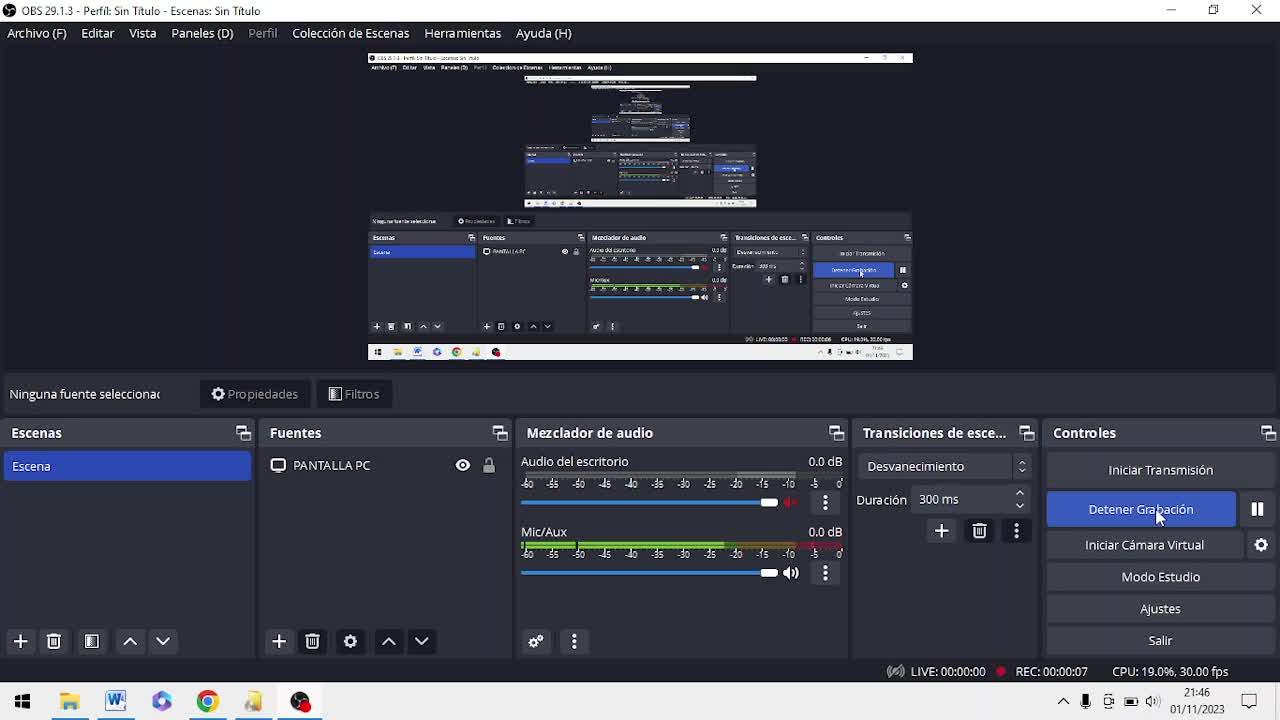Undock the Fuentes panel
Screen dimensions: 1280x720
[x=500, y=433]
